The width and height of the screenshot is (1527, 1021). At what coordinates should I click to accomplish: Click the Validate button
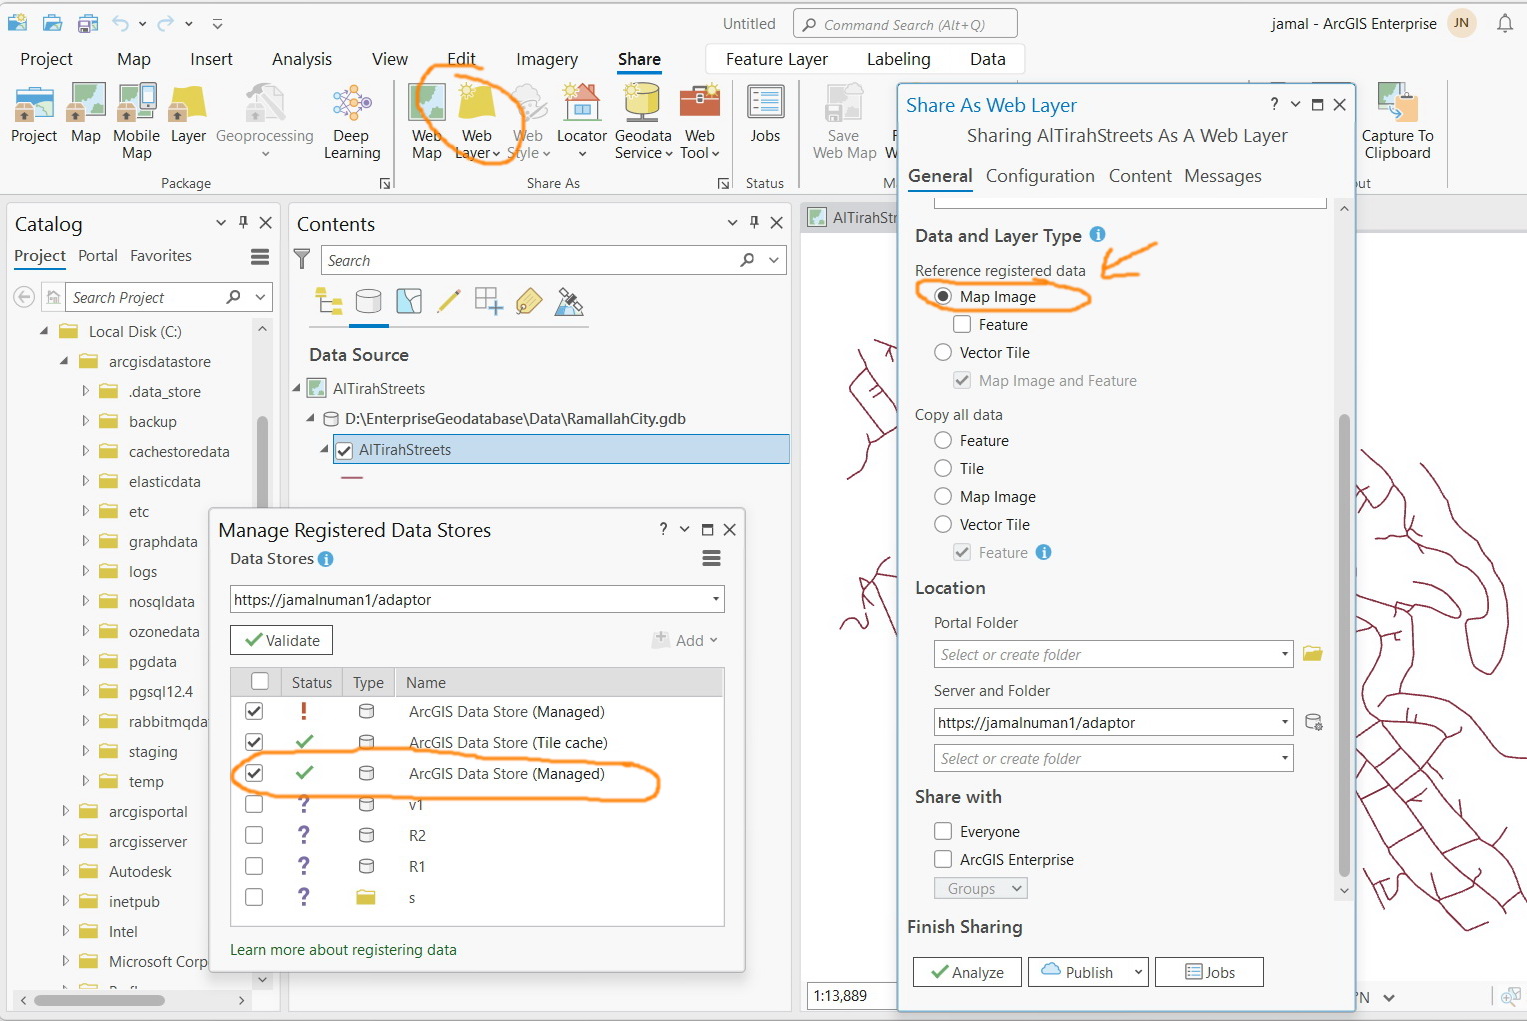coord(282,640)
